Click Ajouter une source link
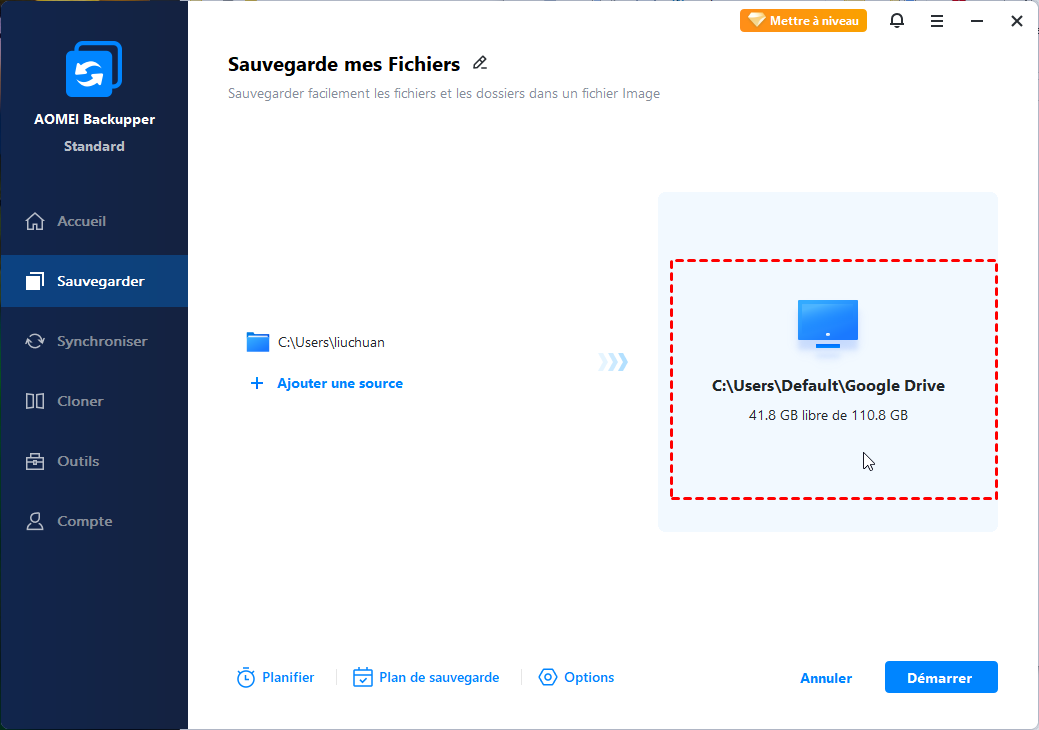Screen dimensions: 1039x730 (x=327, y=384)
